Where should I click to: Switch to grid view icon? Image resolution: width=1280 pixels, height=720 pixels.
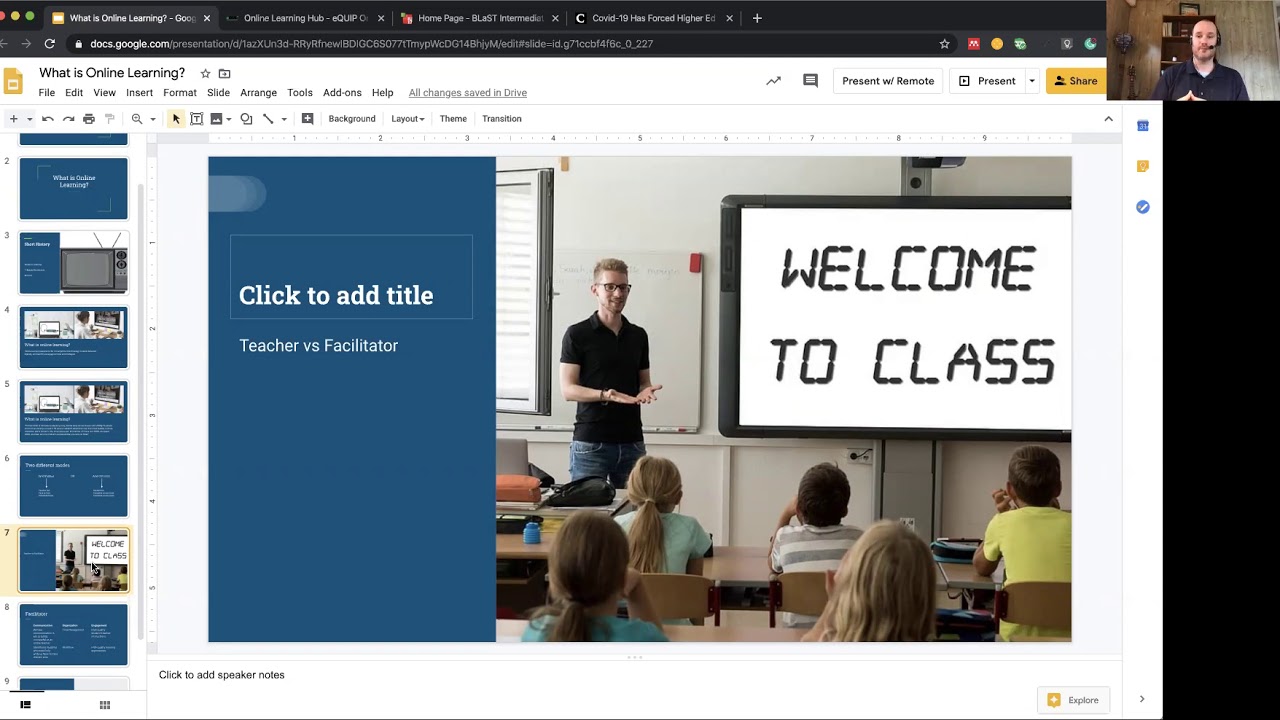click(104, 705)
